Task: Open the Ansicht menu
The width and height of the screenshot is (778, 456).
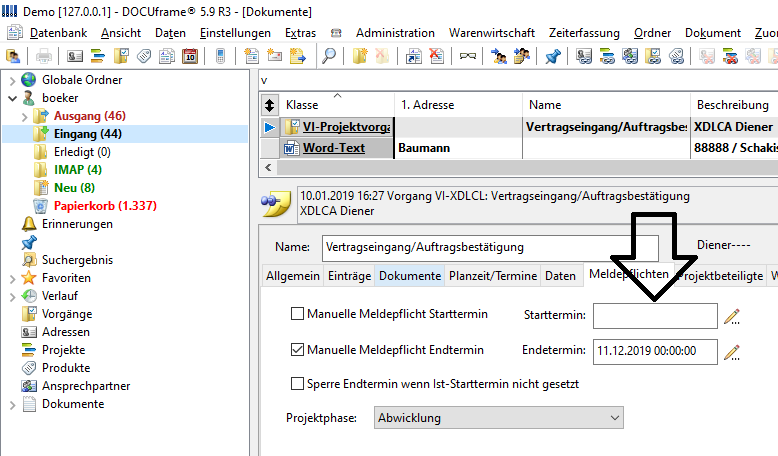Action: pos(121,33)
